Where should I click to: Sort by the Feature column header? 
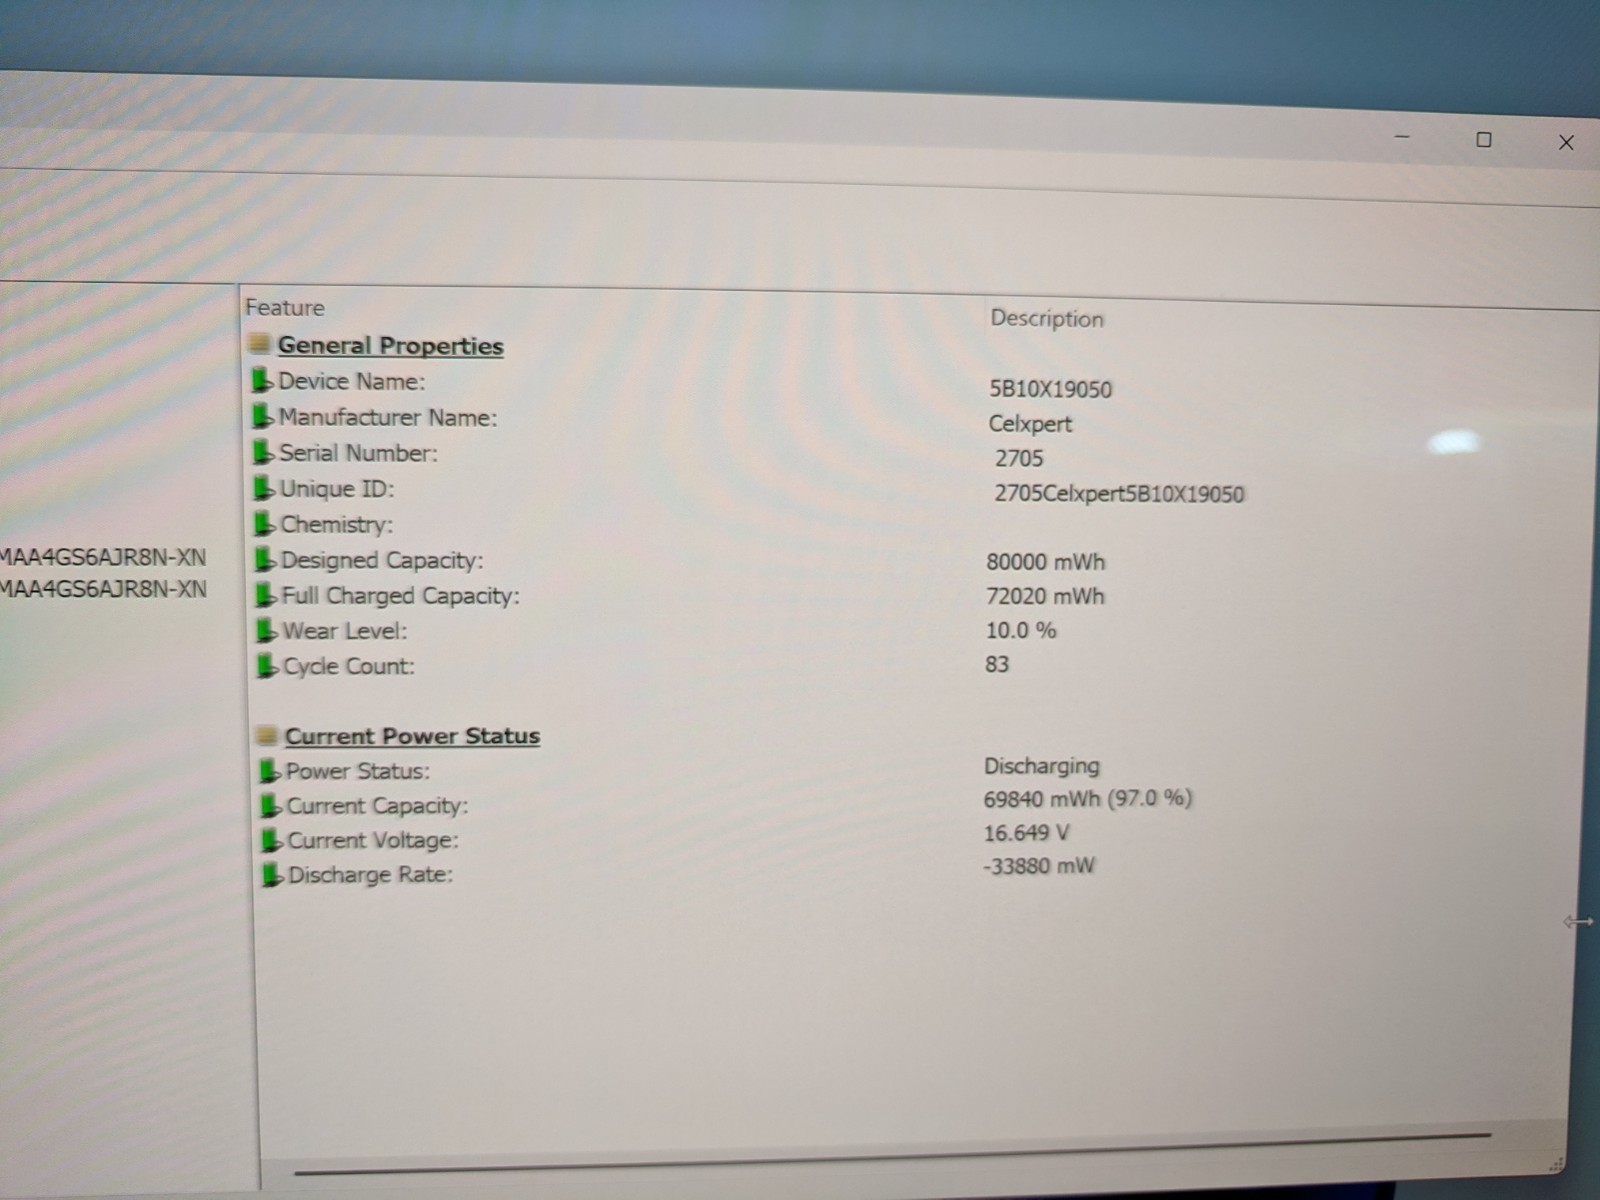pyautogui.click(x=285, y=308)
